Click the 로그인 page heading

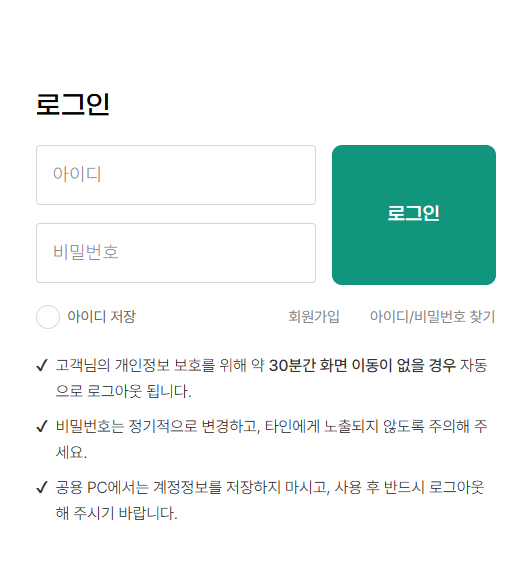click(73, 104)
